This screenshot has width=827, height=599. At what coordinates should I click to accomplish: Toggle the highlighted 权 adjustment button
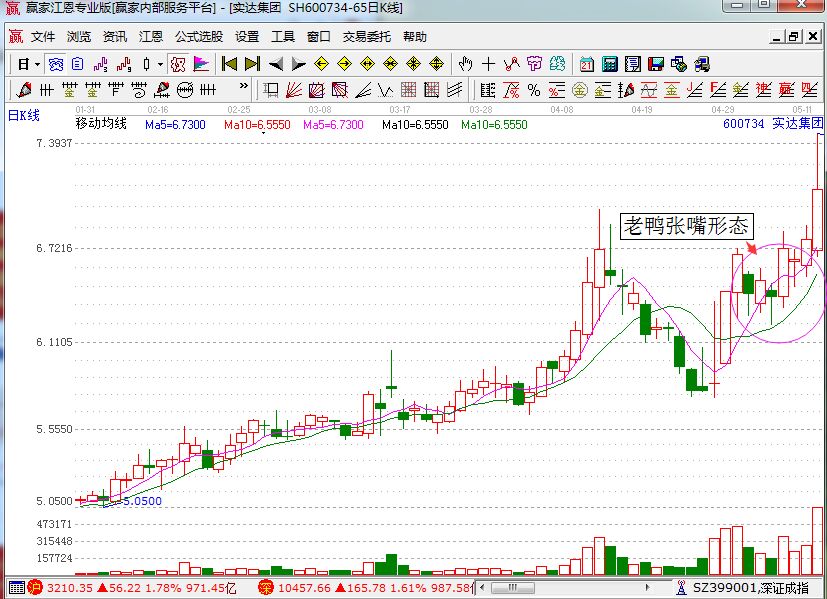point(178,64)
